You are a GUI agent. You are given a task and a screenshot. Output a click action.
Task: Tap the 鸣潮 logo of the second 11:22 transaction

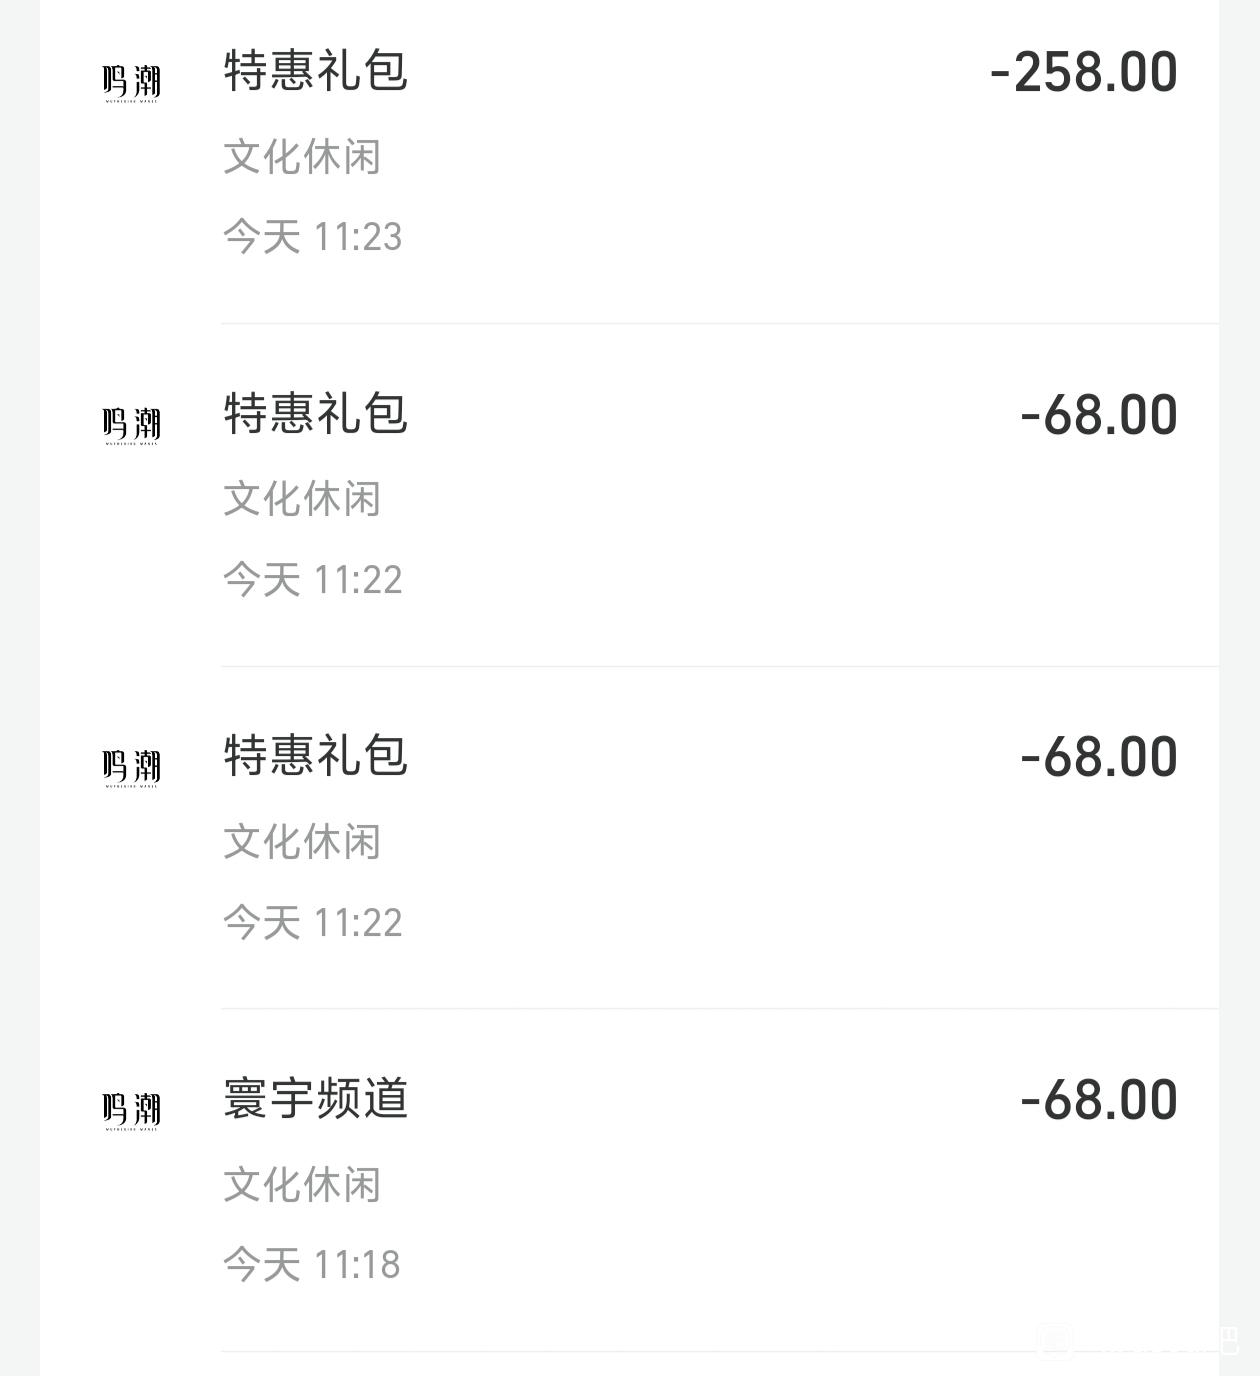[x=131, y=768]
